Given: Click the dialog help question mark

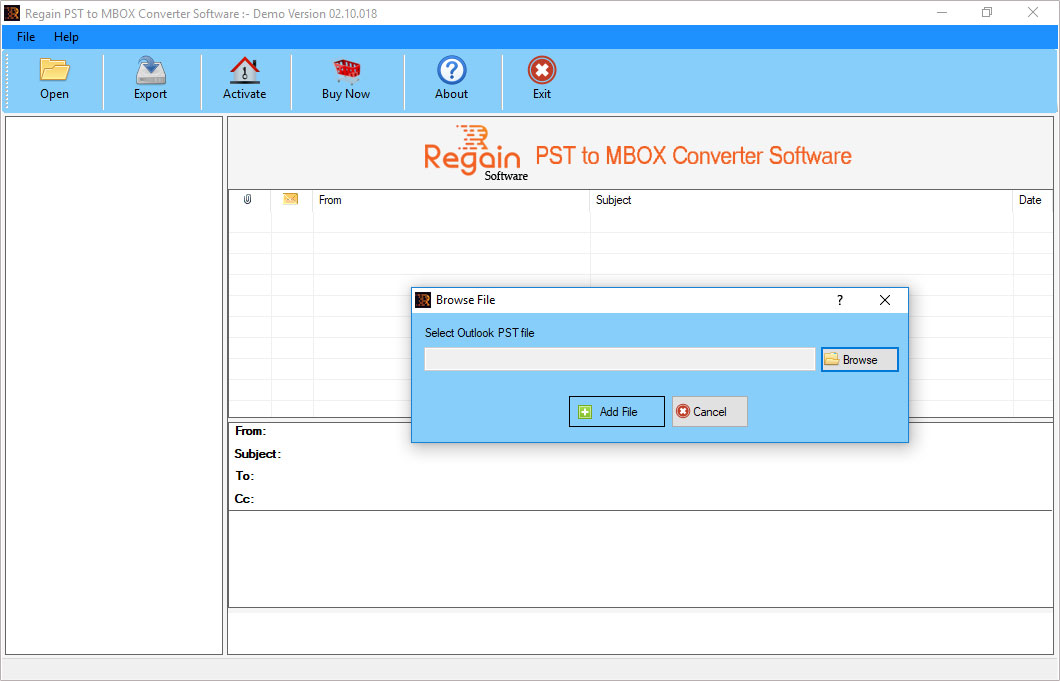Looking at the screenshot, I should tap(839, 299).
